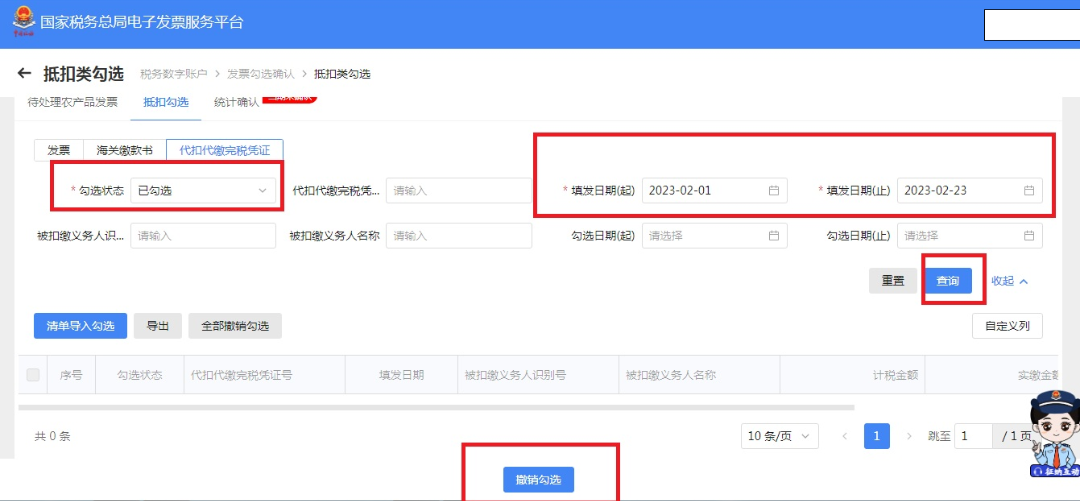Focus the 被扣缴义务人识别号 input field
Screen dimensions: 1080x501
[x=203, y=236]
